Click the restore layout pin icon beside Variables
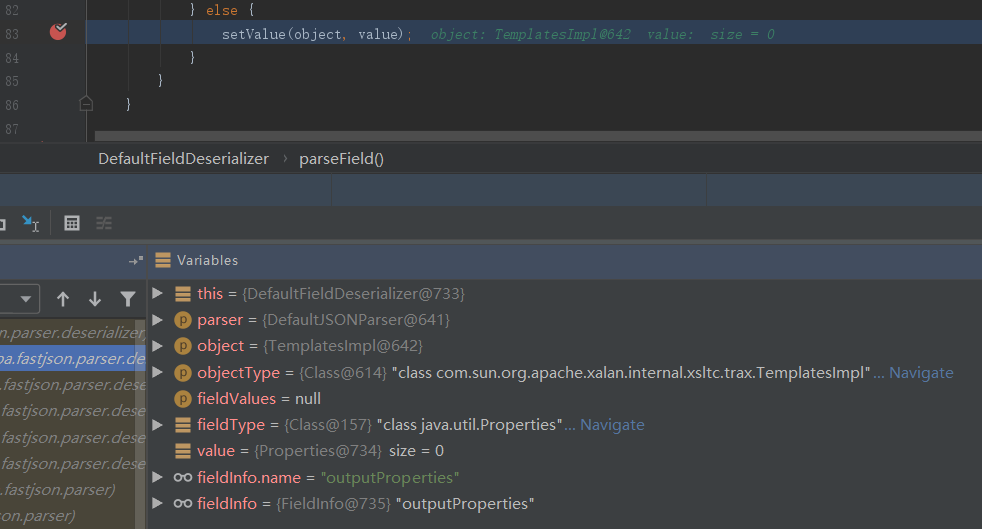Viewport: 982px width, 529px height. (136, 260)
